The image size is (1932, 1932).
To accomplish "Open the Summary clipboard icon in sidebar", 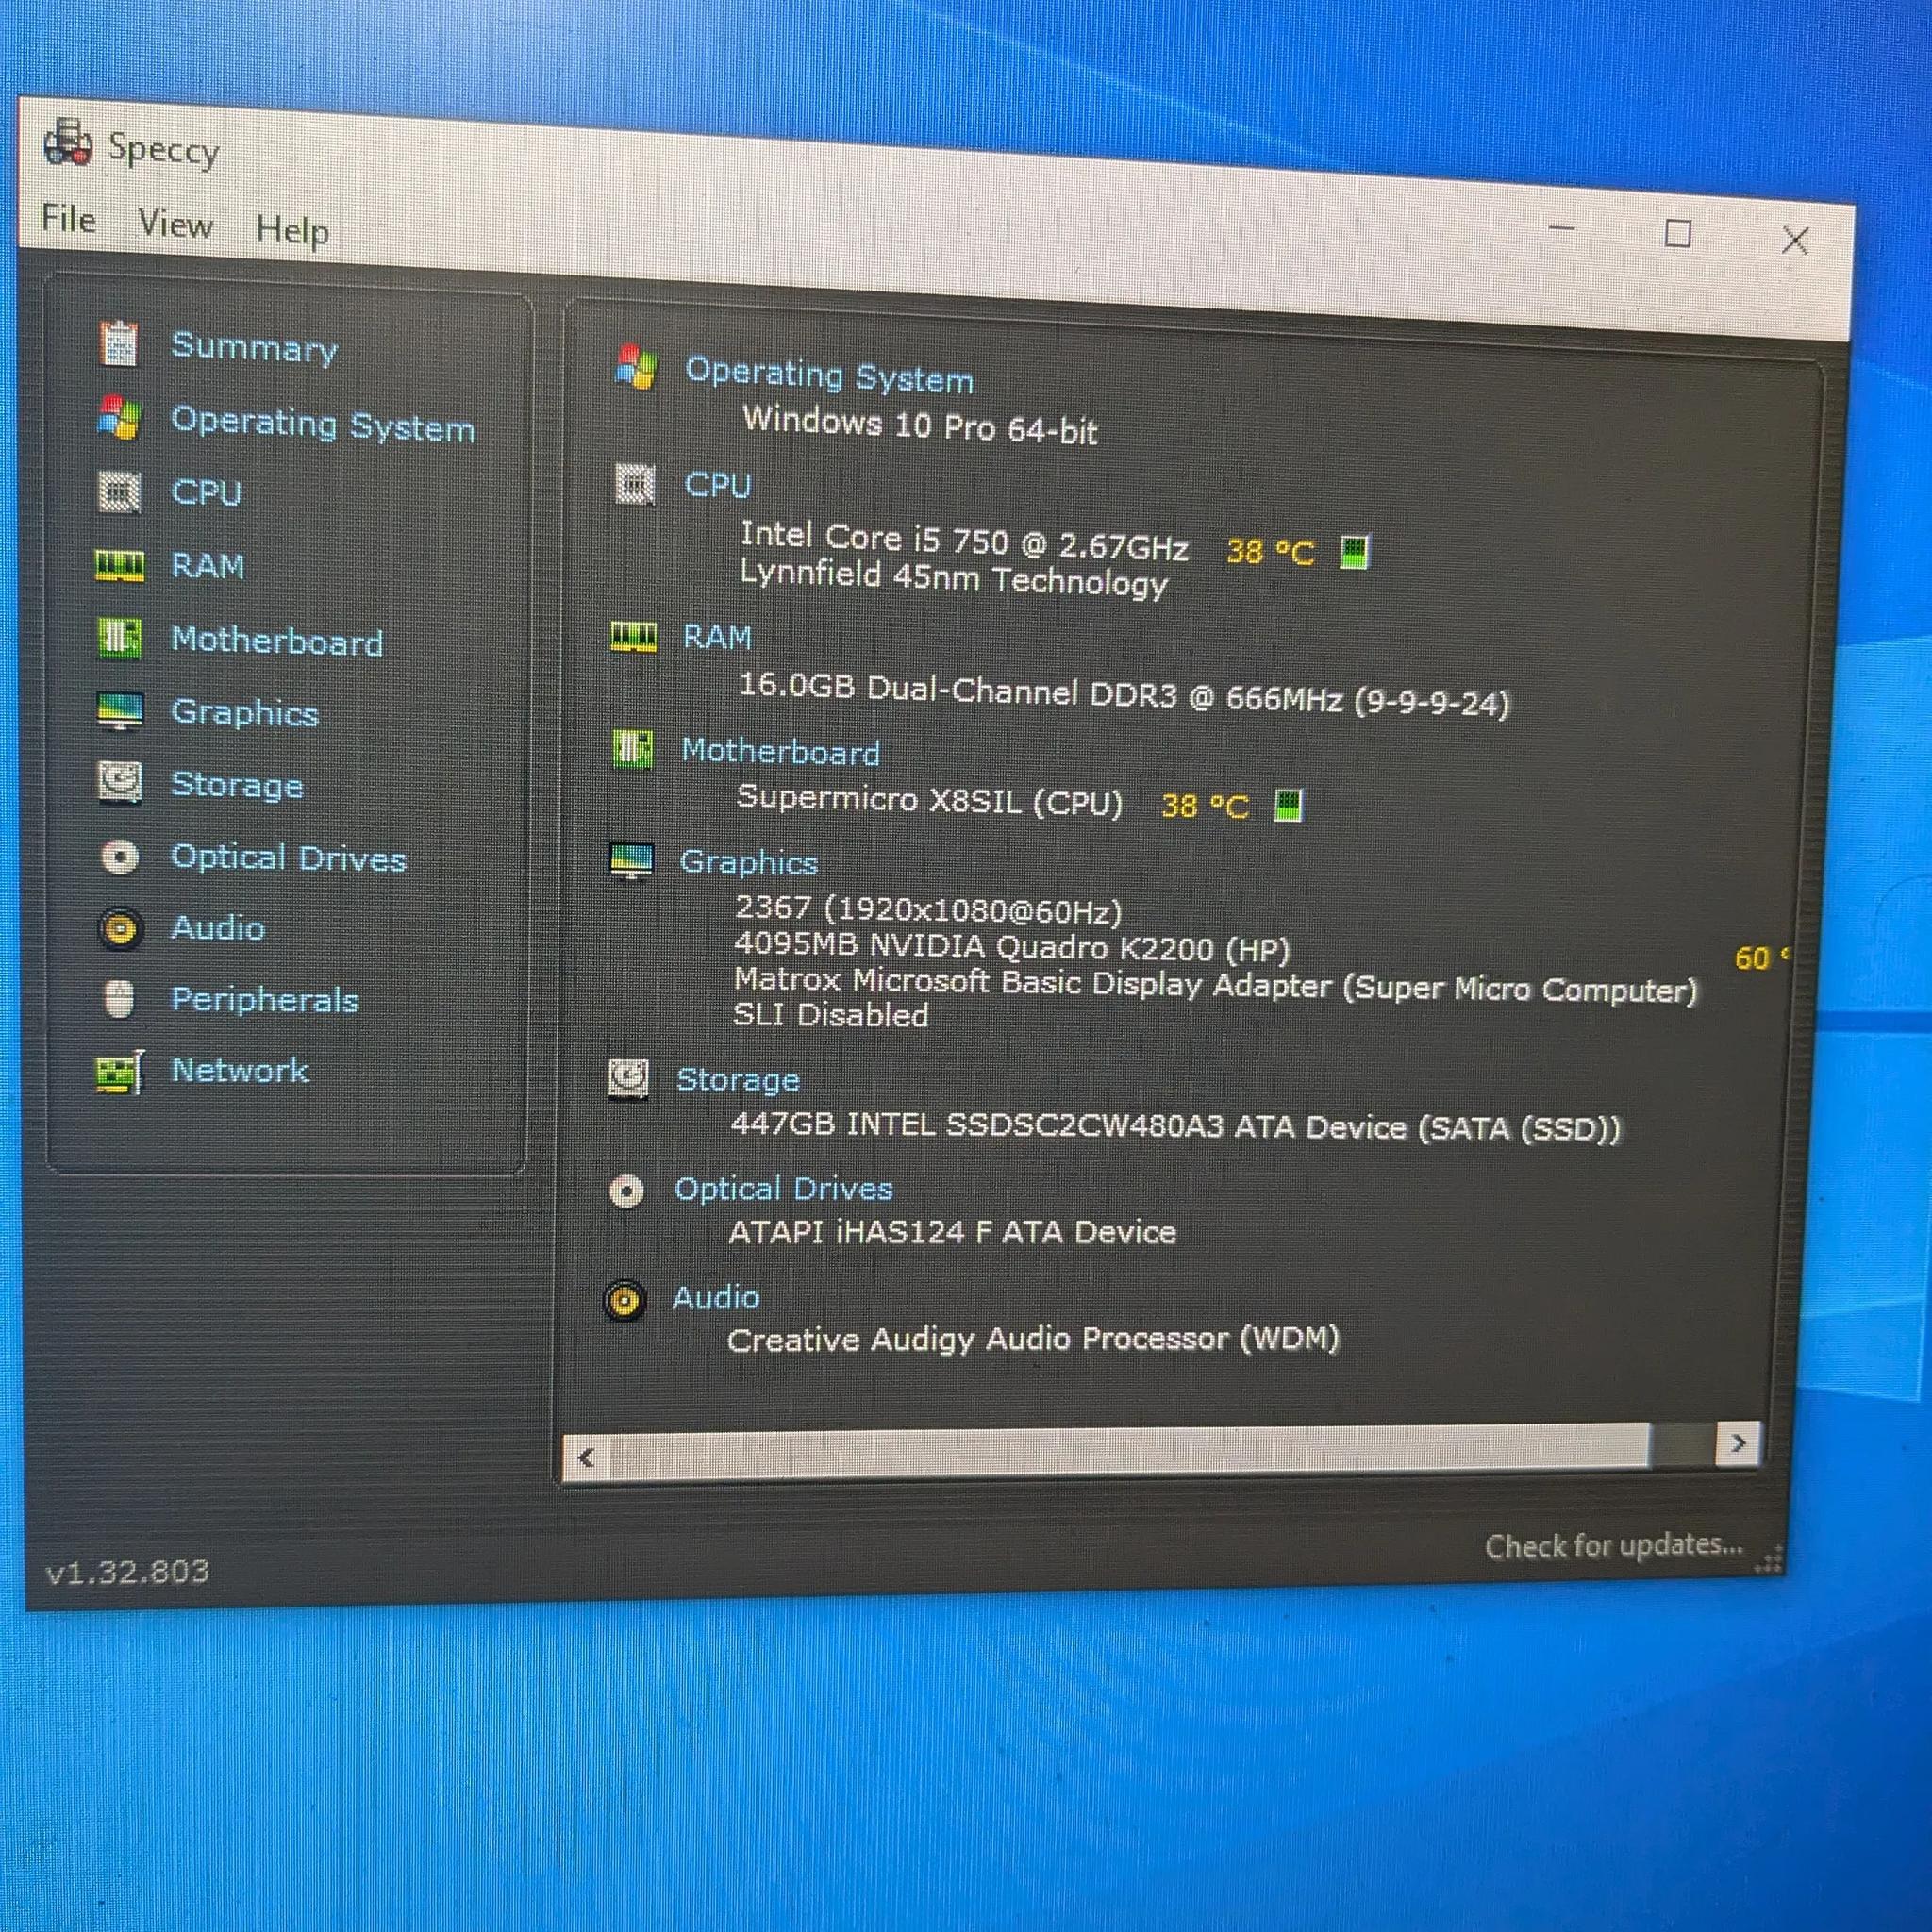I will [x=119, y=344].
